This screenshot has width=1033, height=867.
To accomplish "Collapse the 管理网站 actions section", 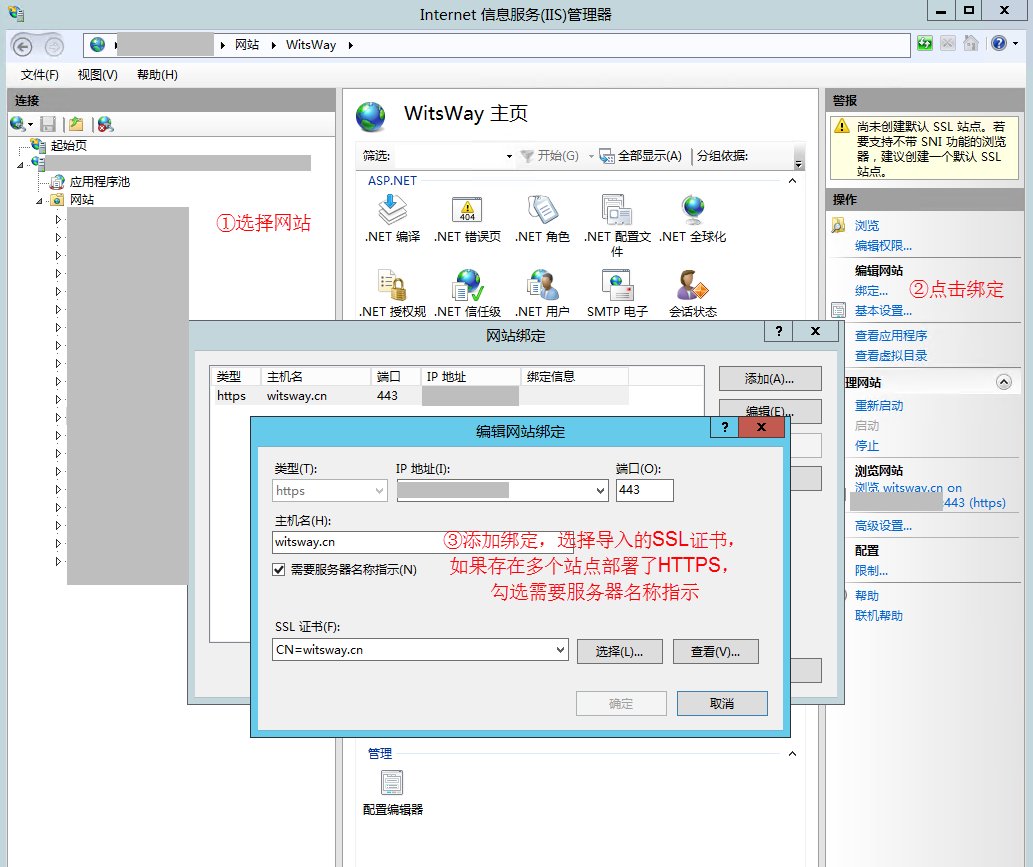I will point(1004,382).
